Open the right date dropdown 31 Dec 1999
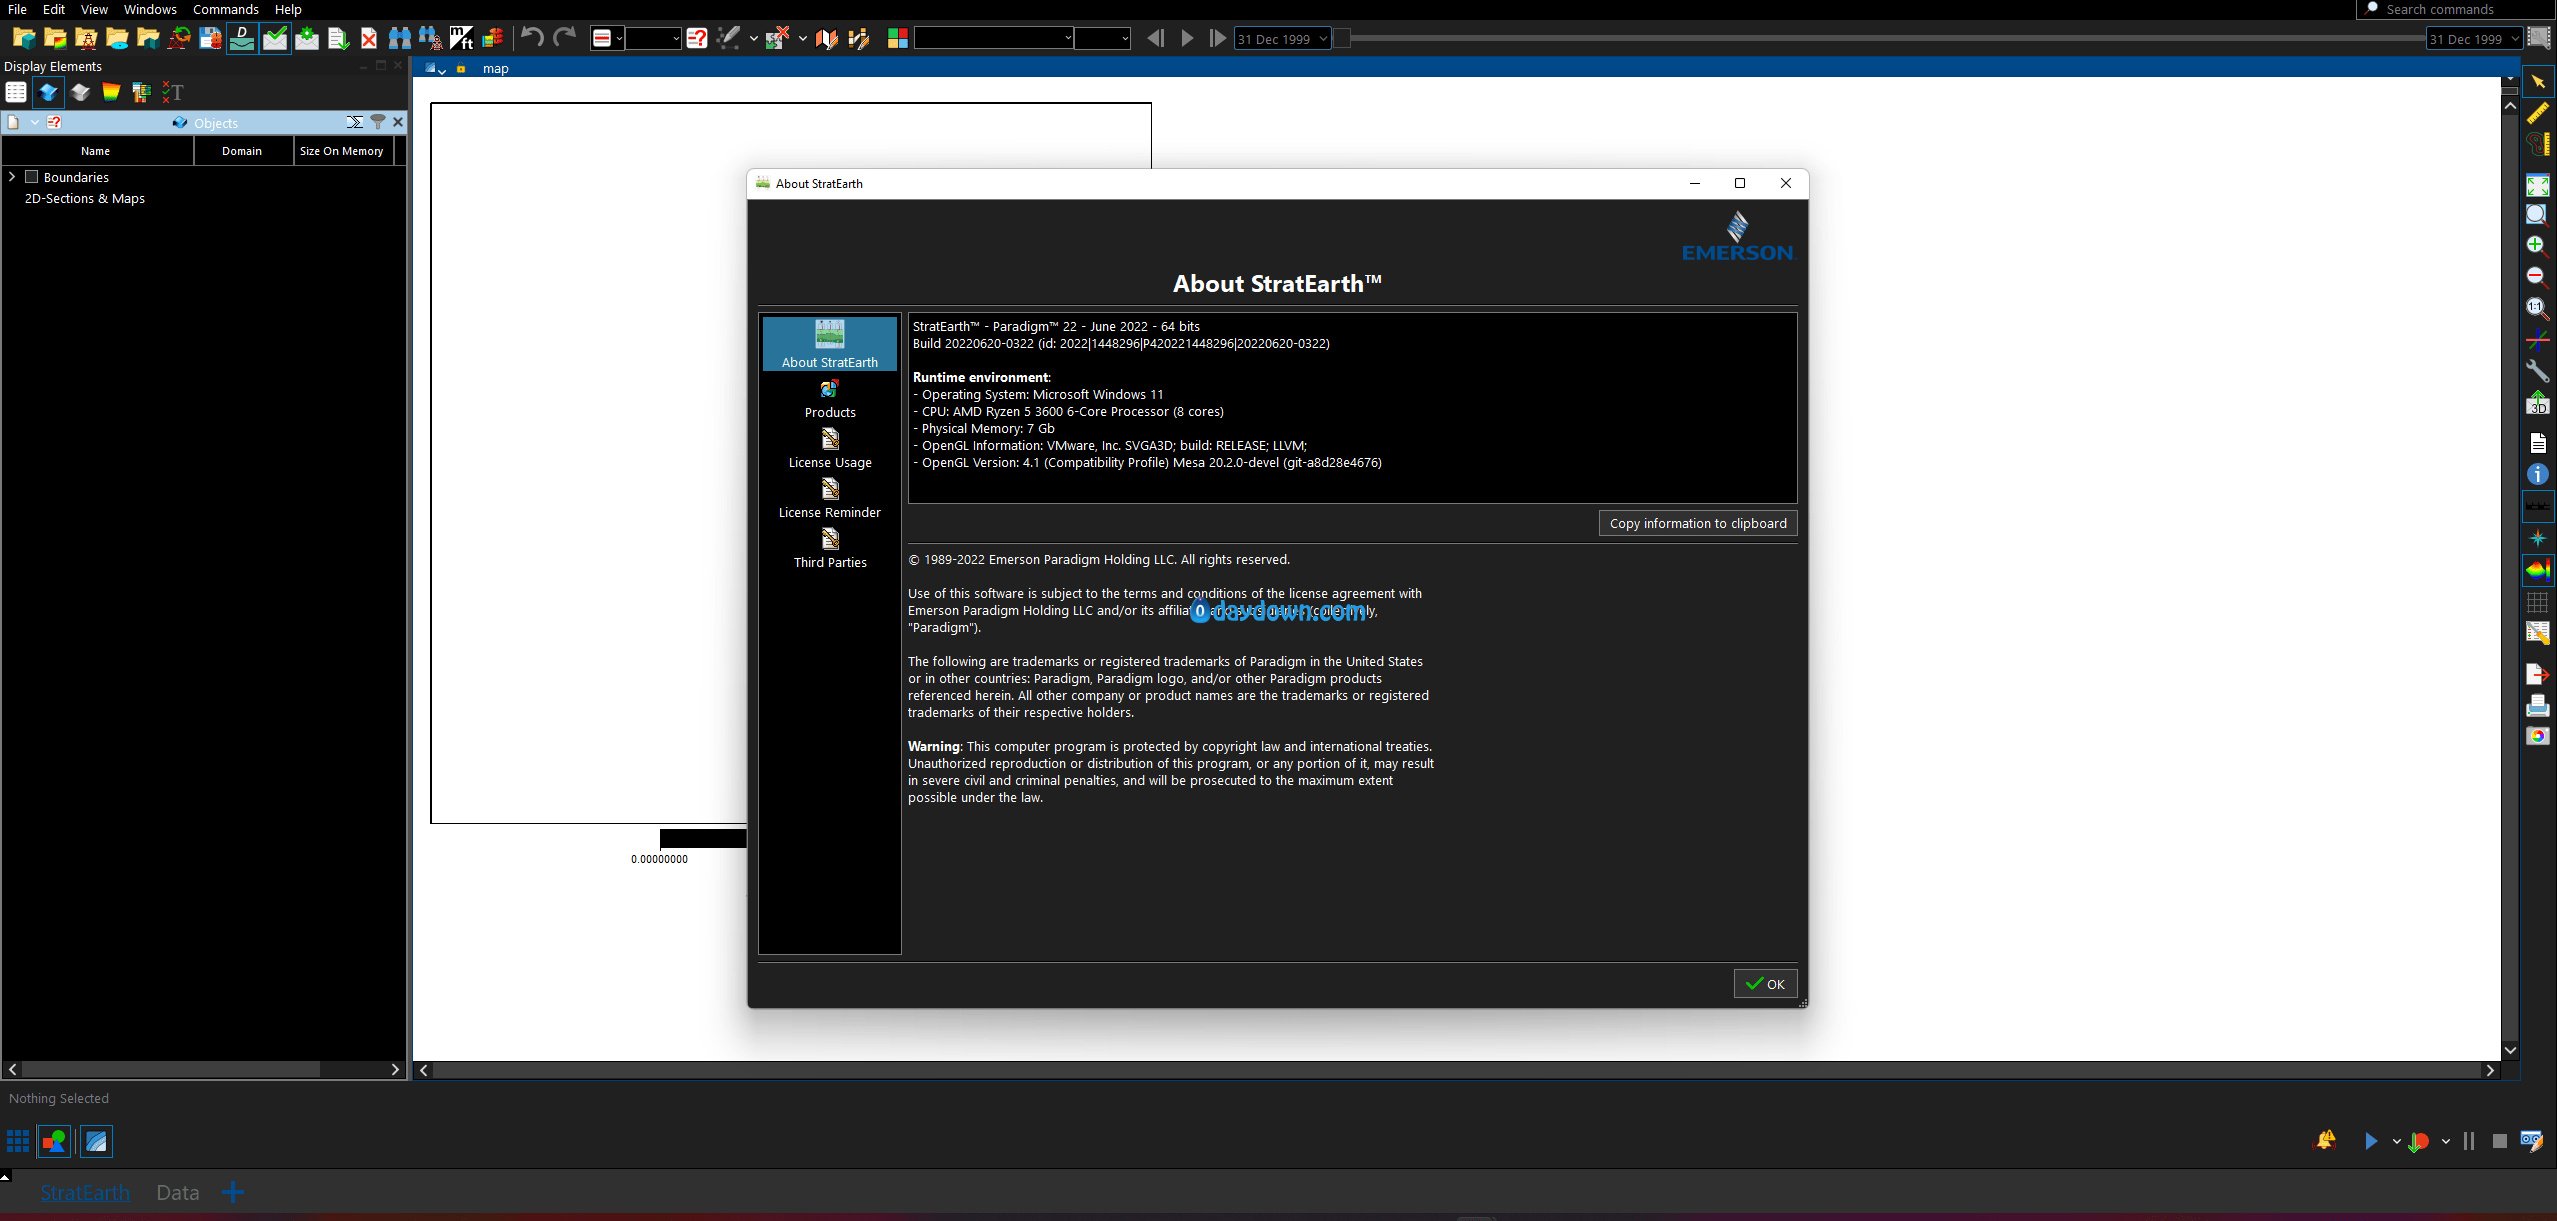Viewport: 2557px width, 1221px height. 2475,38
